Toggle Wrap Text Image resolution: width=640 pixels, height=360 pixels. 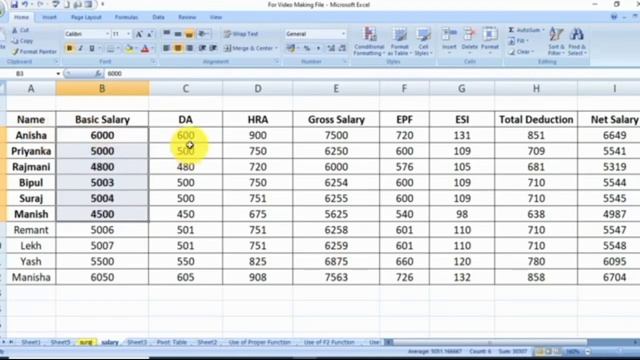241,34
